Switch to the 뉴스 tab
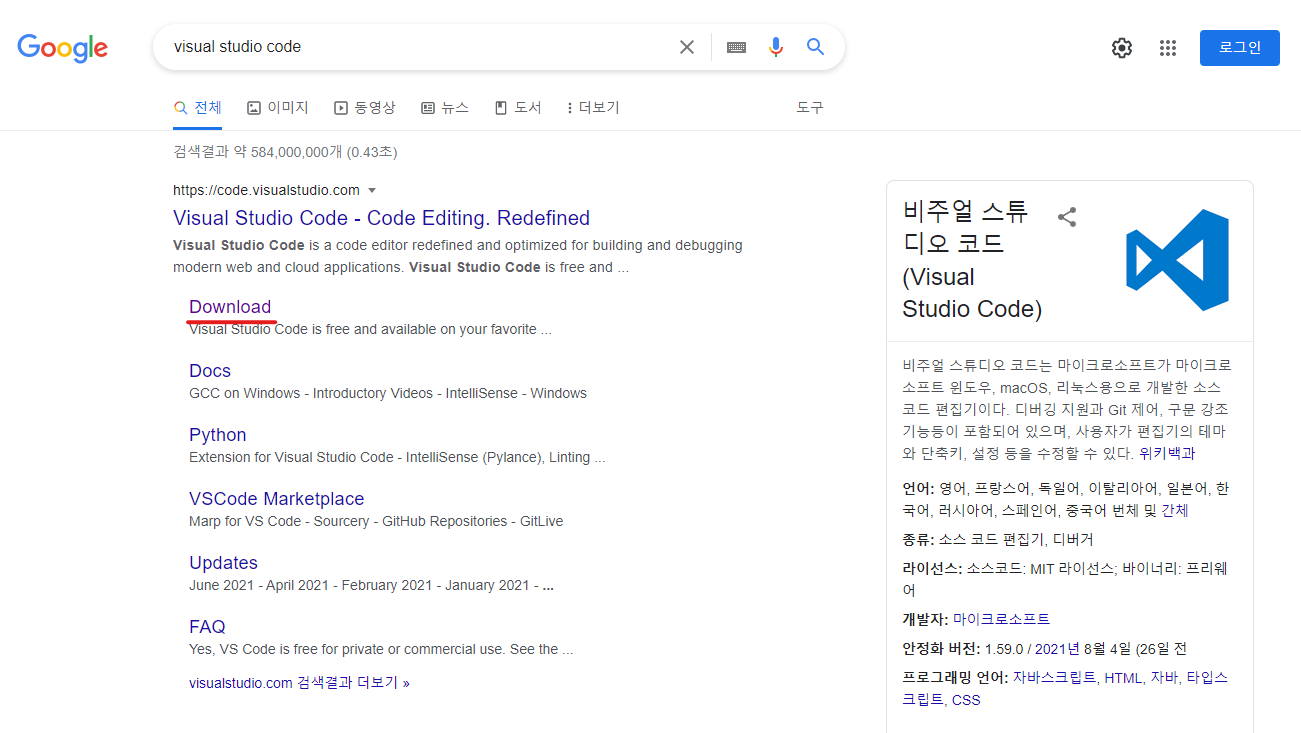This screenshot has height=733, width=1301. pos(445,108)
